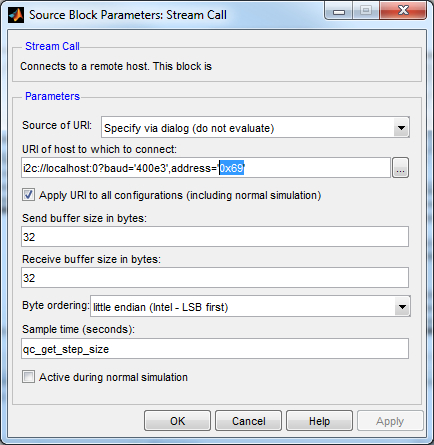Enable Active during normal simulation checkbox
This screenshot has width=434, height=445.
click(x=28, y=377)
